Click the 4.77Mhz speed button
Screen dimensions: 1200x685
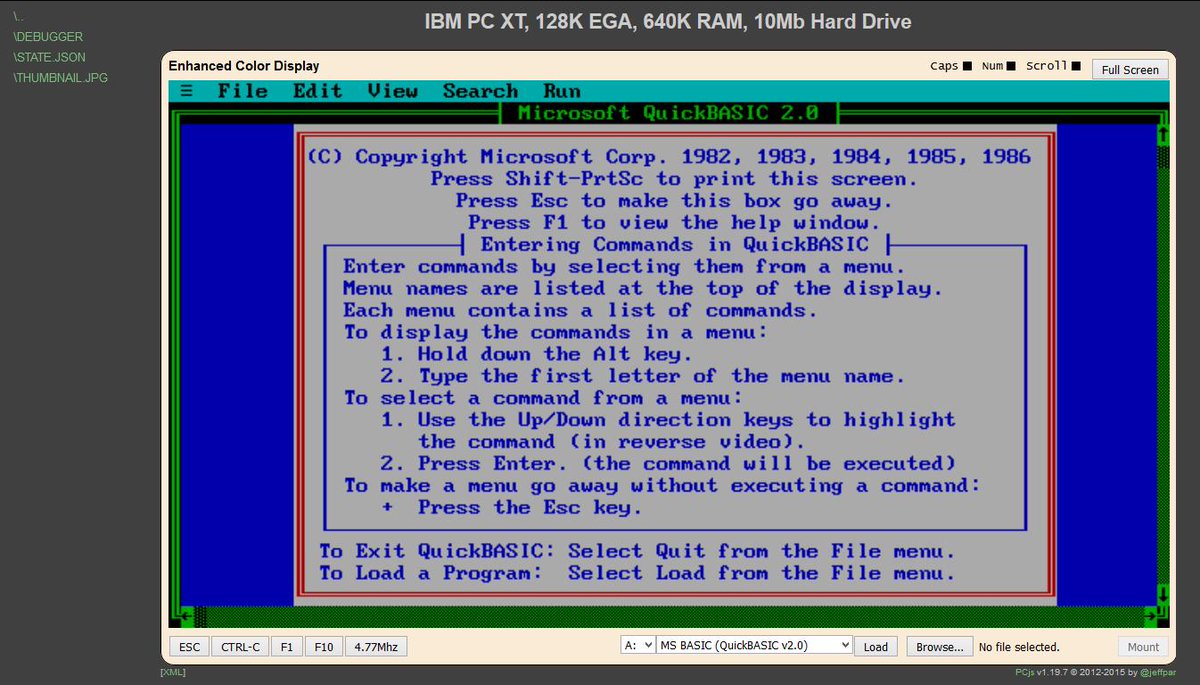tap(376, 647)
